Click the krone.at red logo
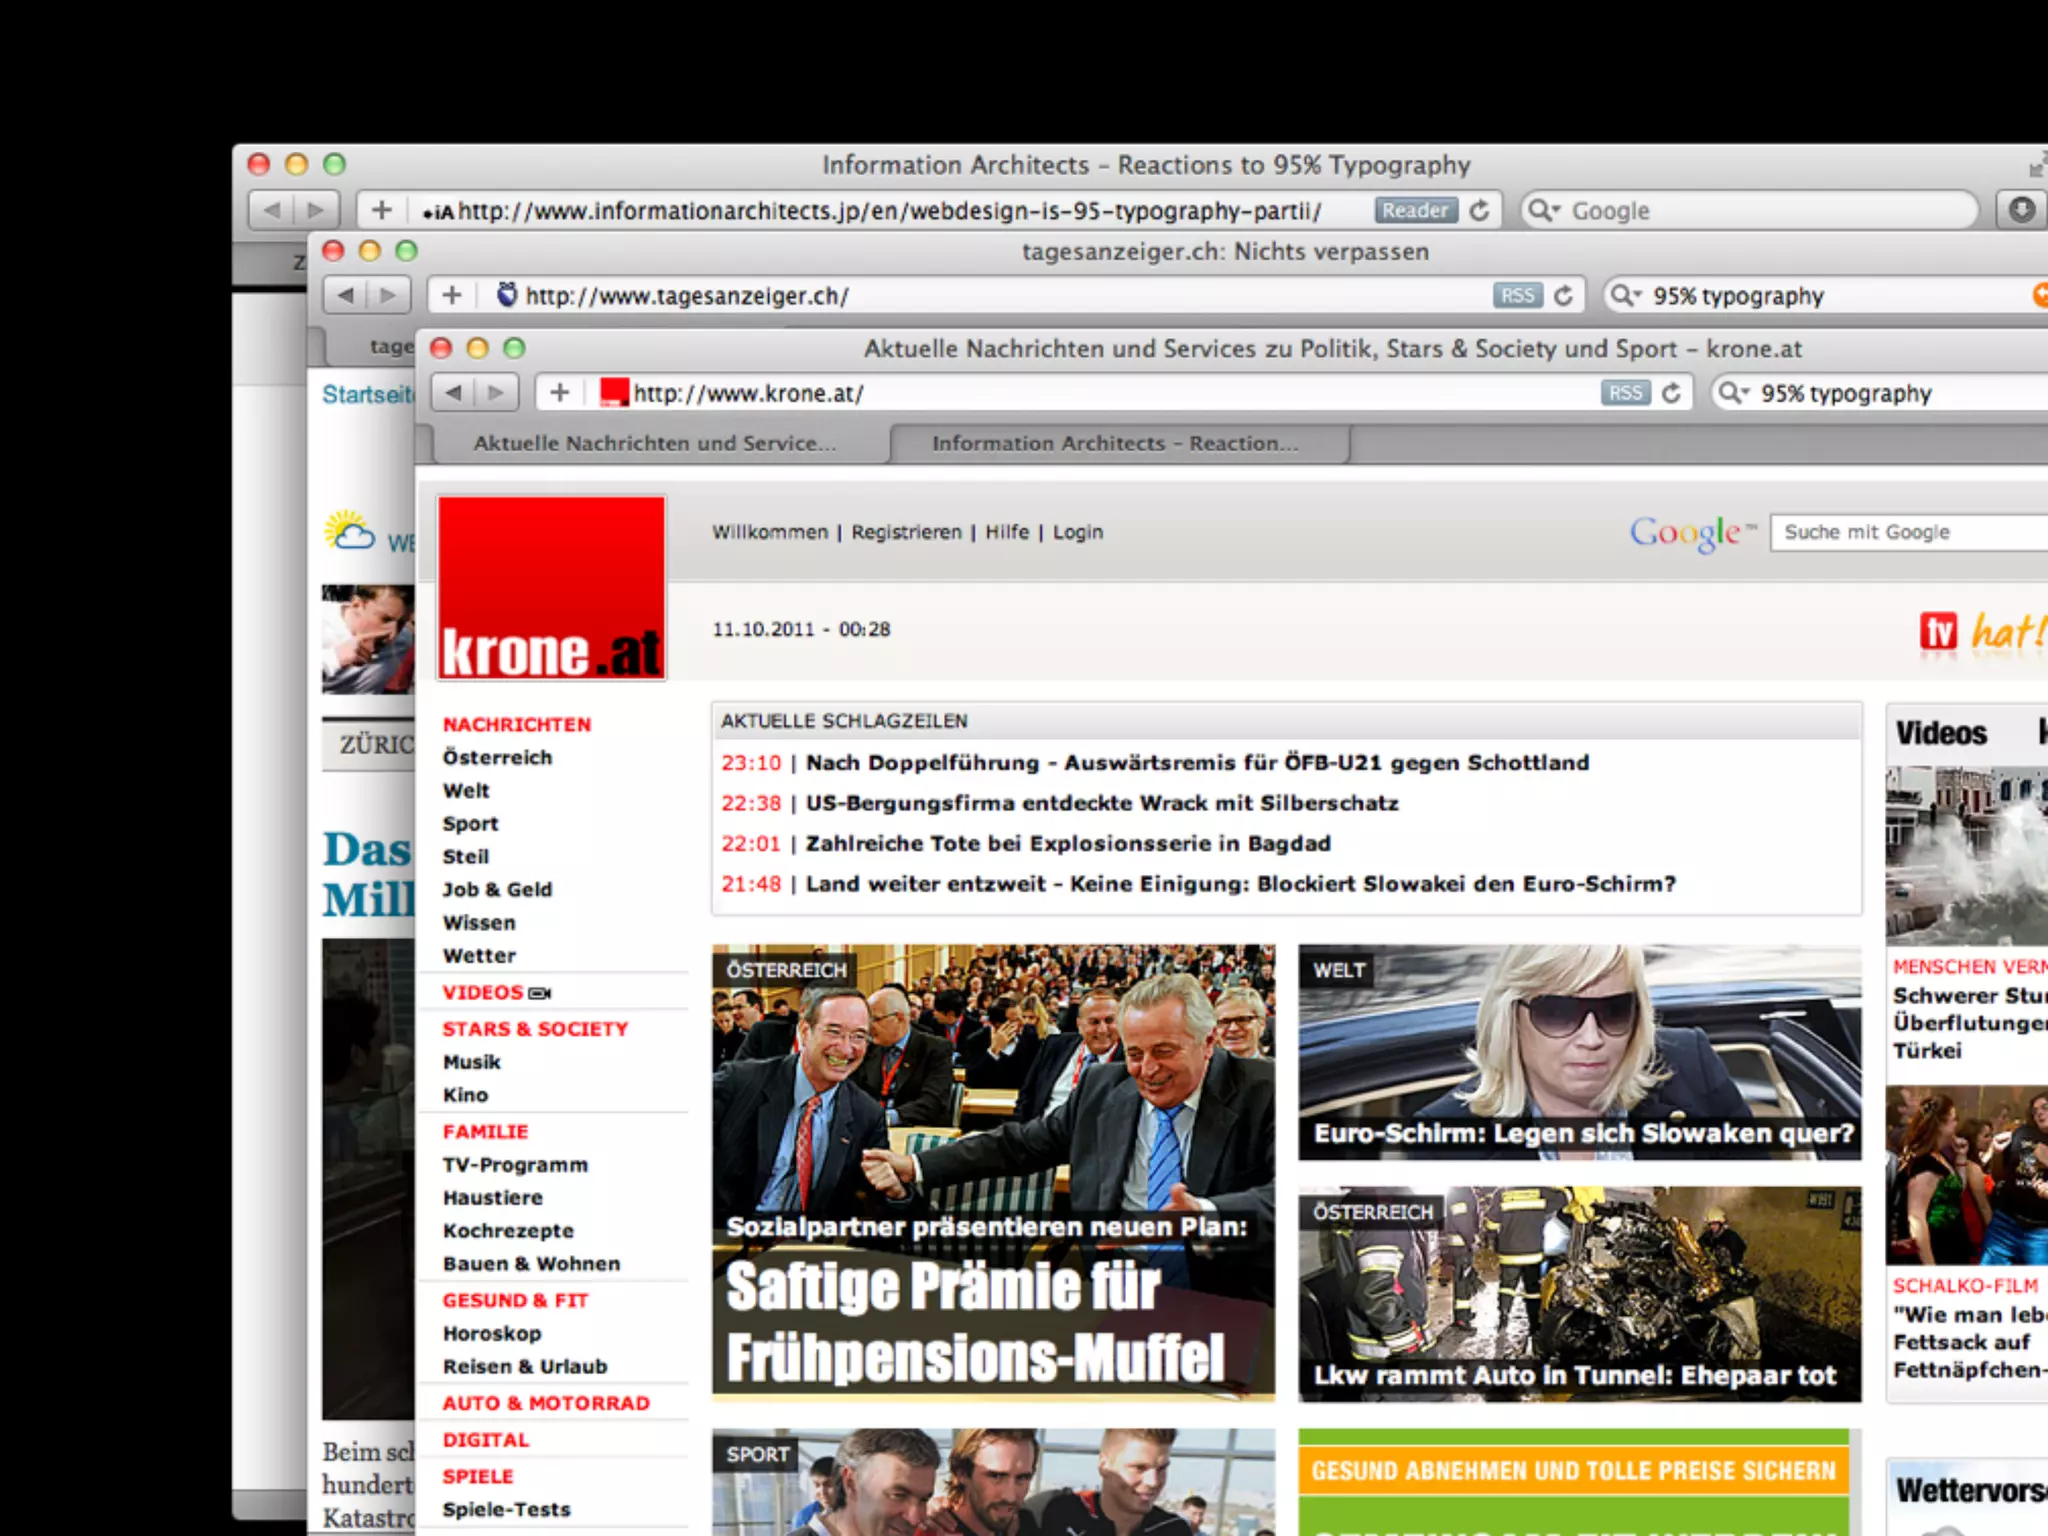The height and width of the screenshot is (1536, 2048). point(551,589)
